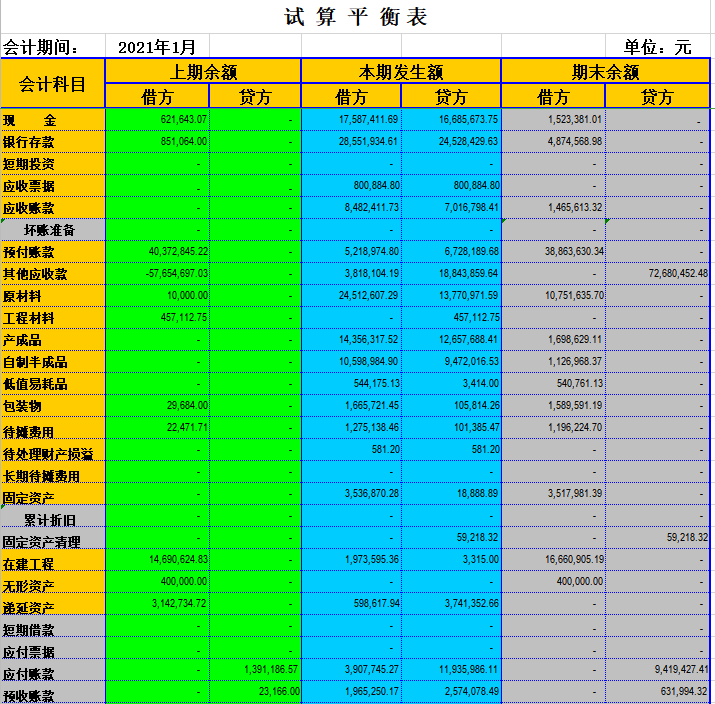Click the 本期发生额 header cell
Image resolution: width=715 pixels, height=704 pixels.
click(401, 72)
